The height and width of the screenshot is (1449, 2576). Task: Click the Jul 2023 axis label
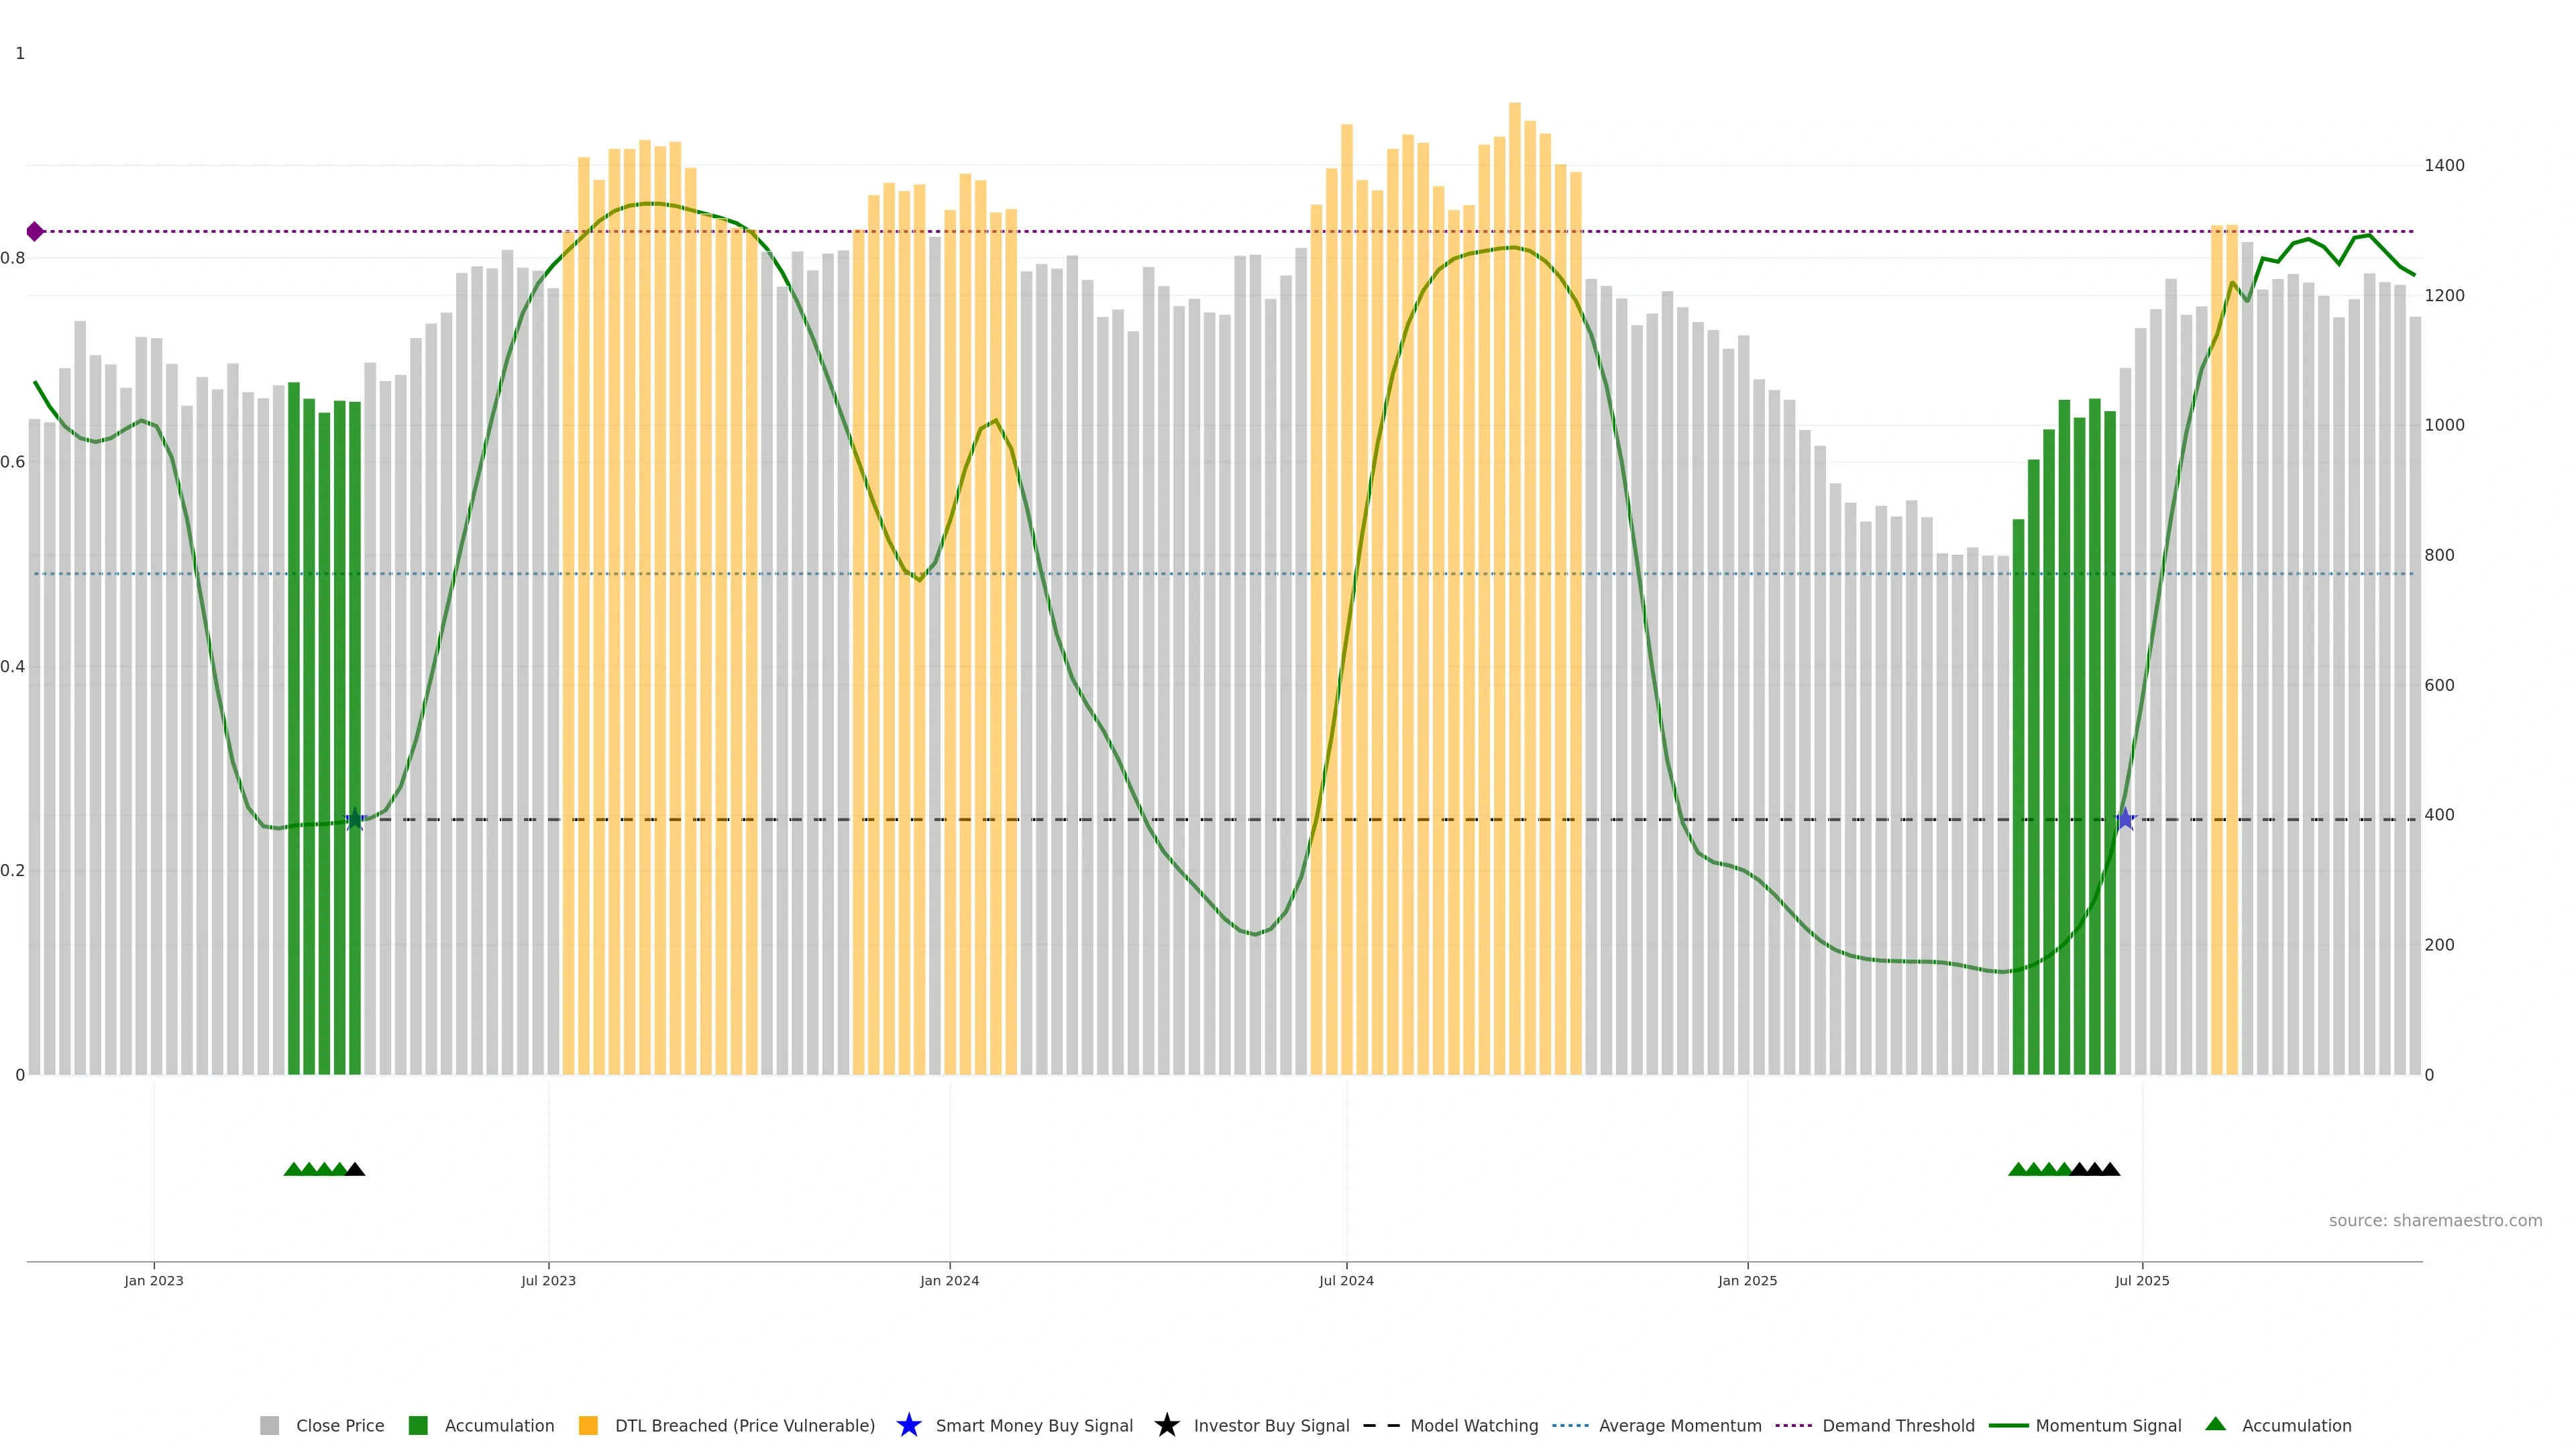[548, 1281]
